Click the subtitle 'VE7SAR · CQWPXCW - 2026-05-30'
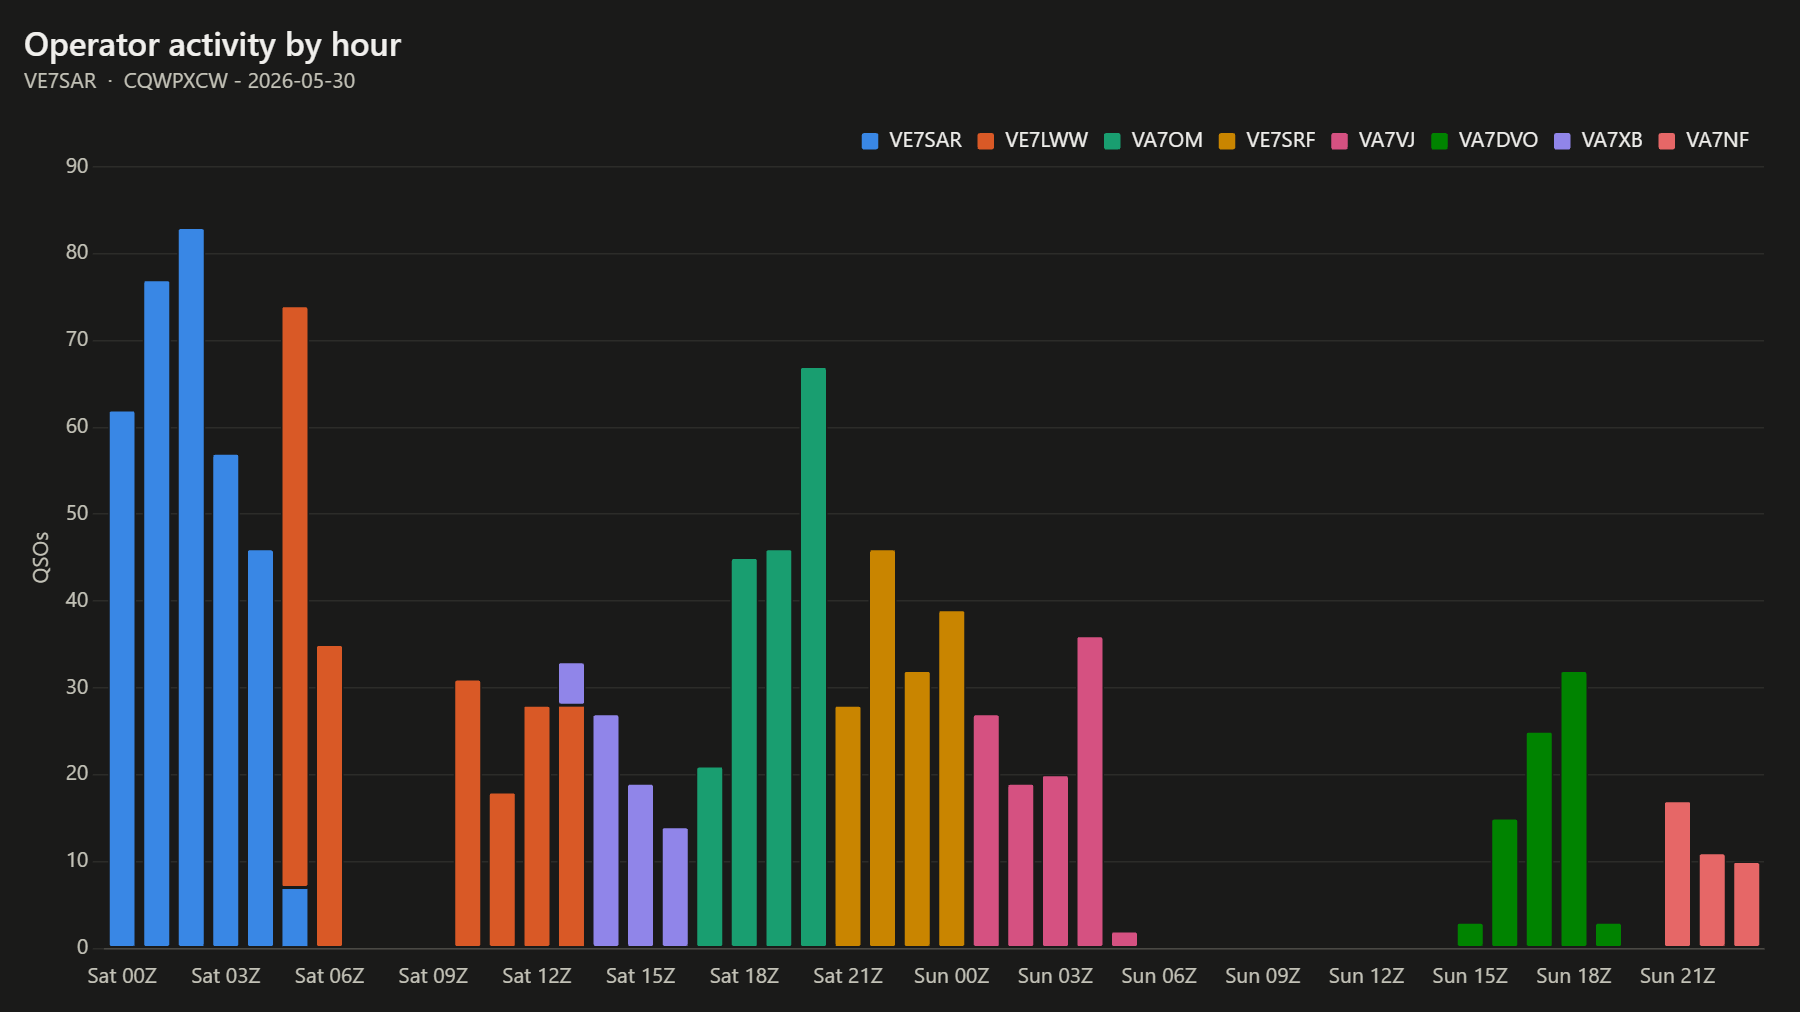1800x1012 pixels. (x=189, y=81)
